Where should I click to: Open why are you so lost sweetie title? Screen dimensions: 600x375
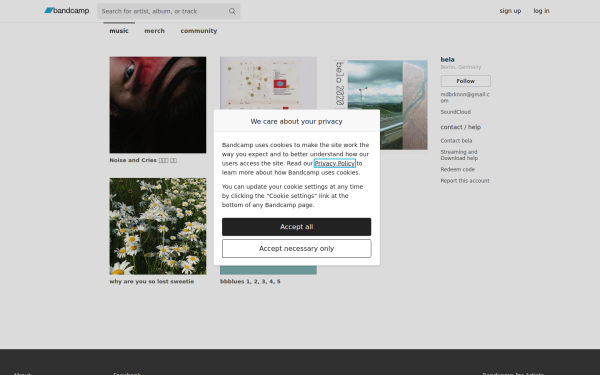click(x=152, y=281)
